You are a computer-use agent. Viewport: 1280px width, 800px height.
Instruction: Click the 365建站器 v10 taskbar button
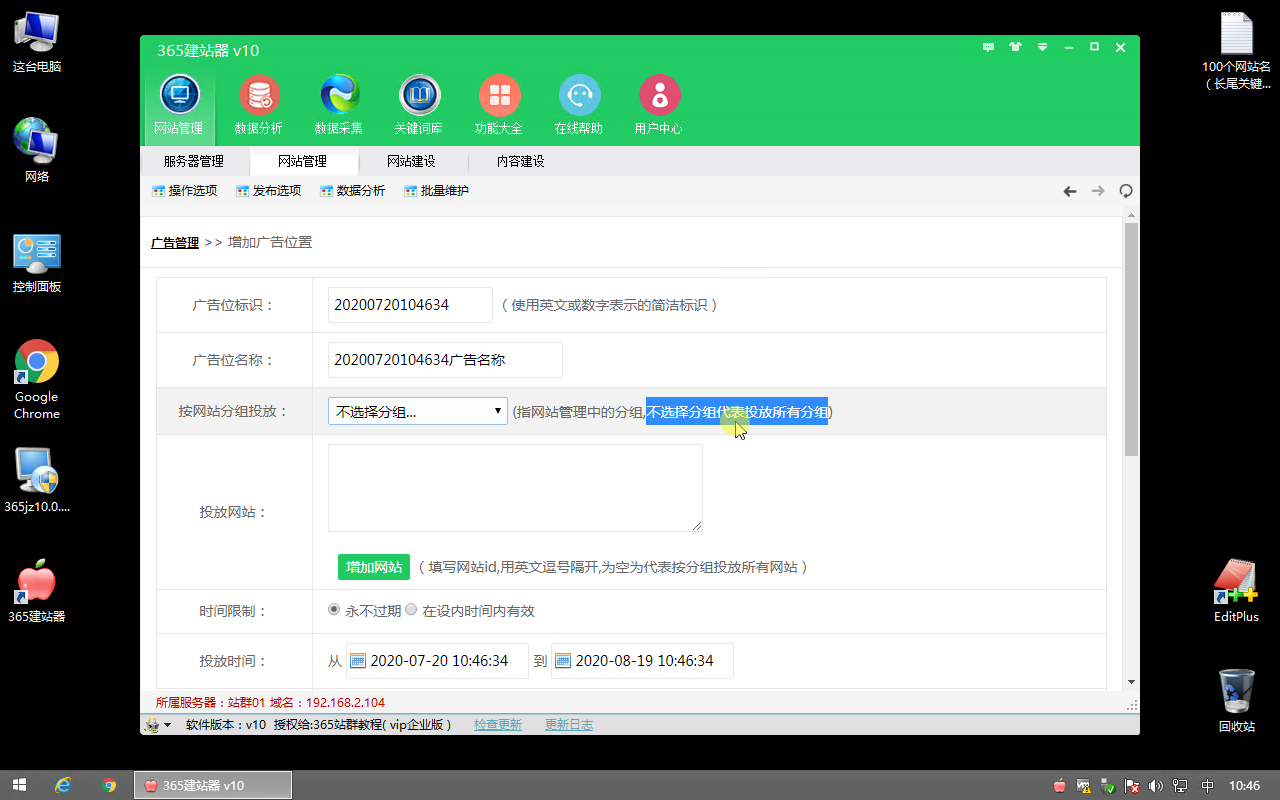coord(213,785)
